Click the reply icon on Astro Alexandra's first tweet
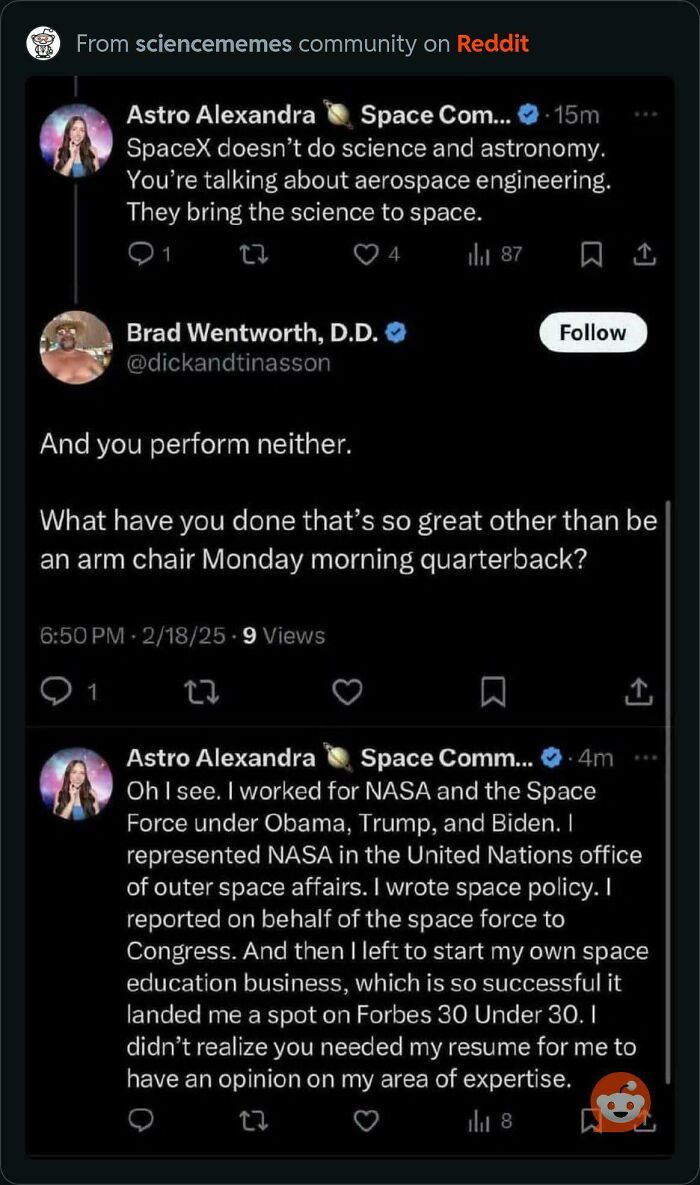The width and height of the screenshot is (700, 1185). 140,254
